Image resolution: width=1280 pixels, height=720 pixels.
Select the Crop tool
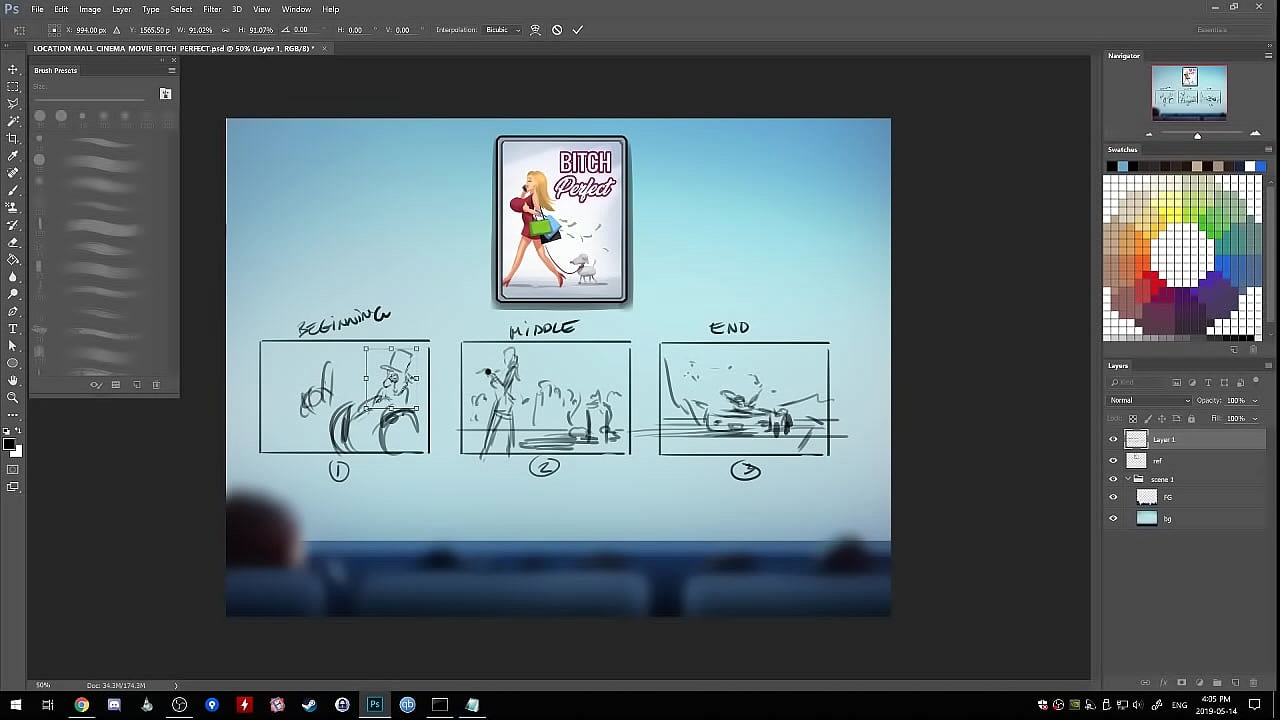[13, 138]
